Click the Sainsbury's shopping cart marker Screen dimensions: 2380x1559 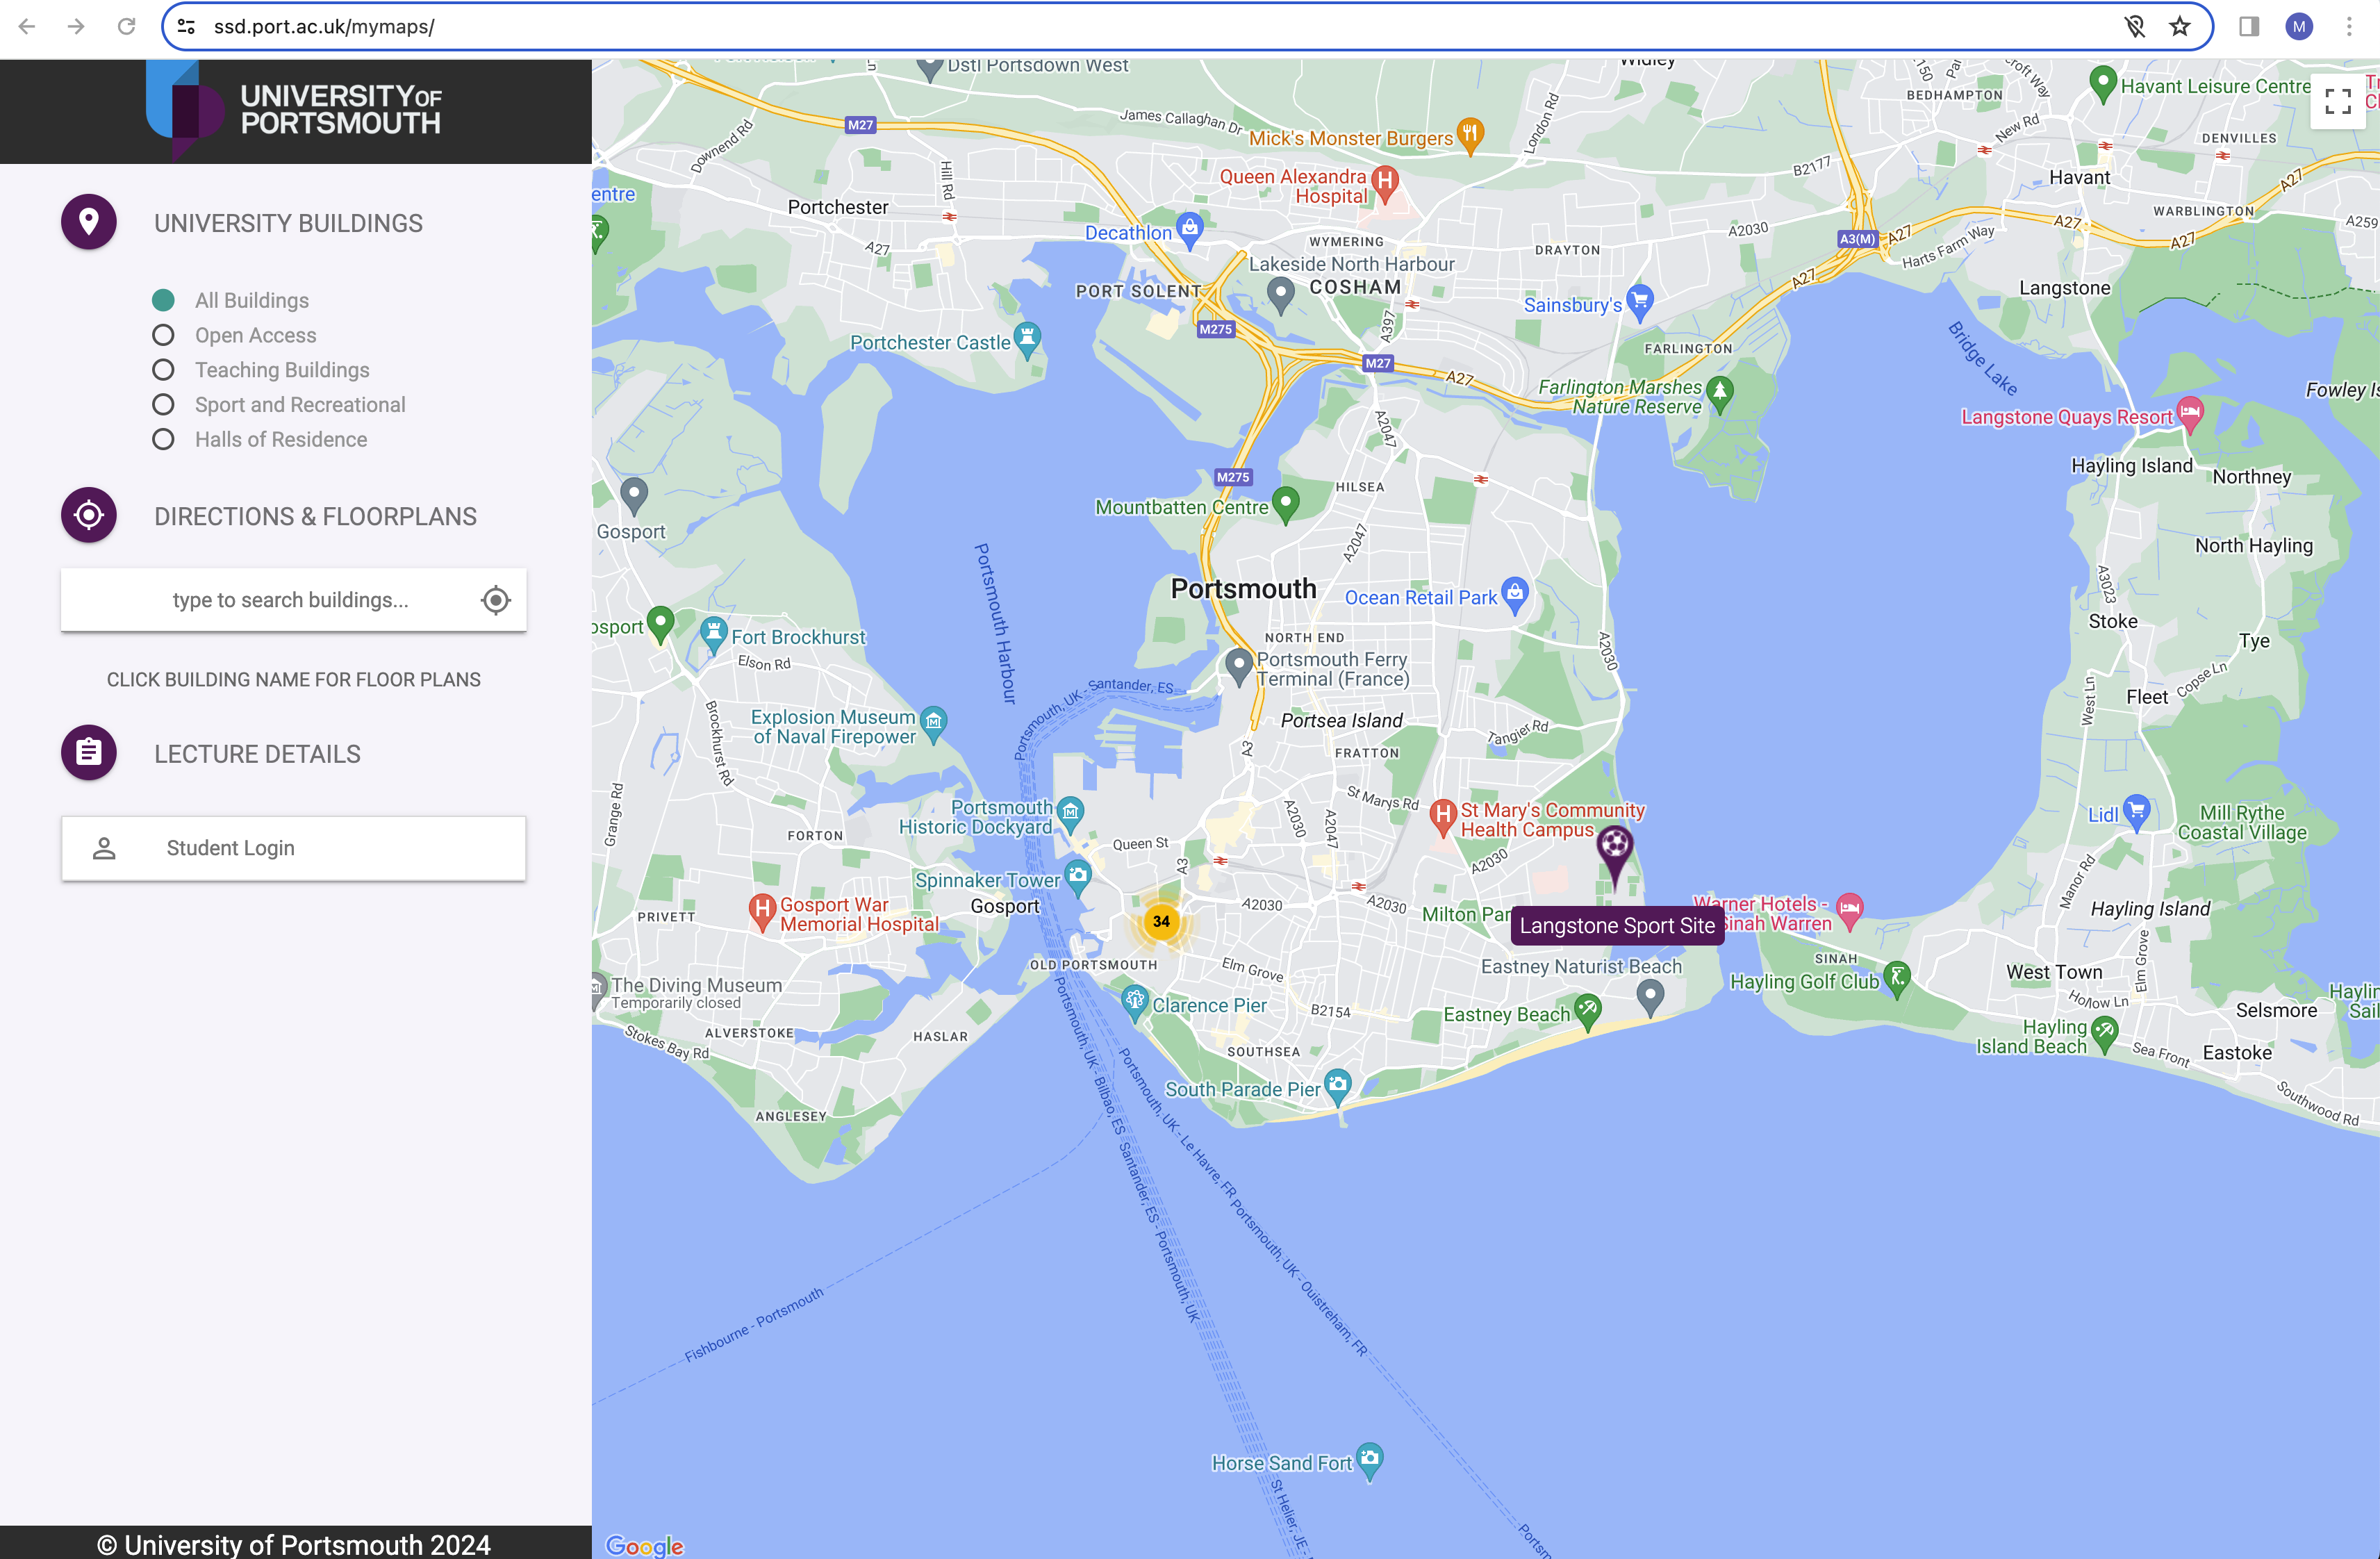[1639, 302]
